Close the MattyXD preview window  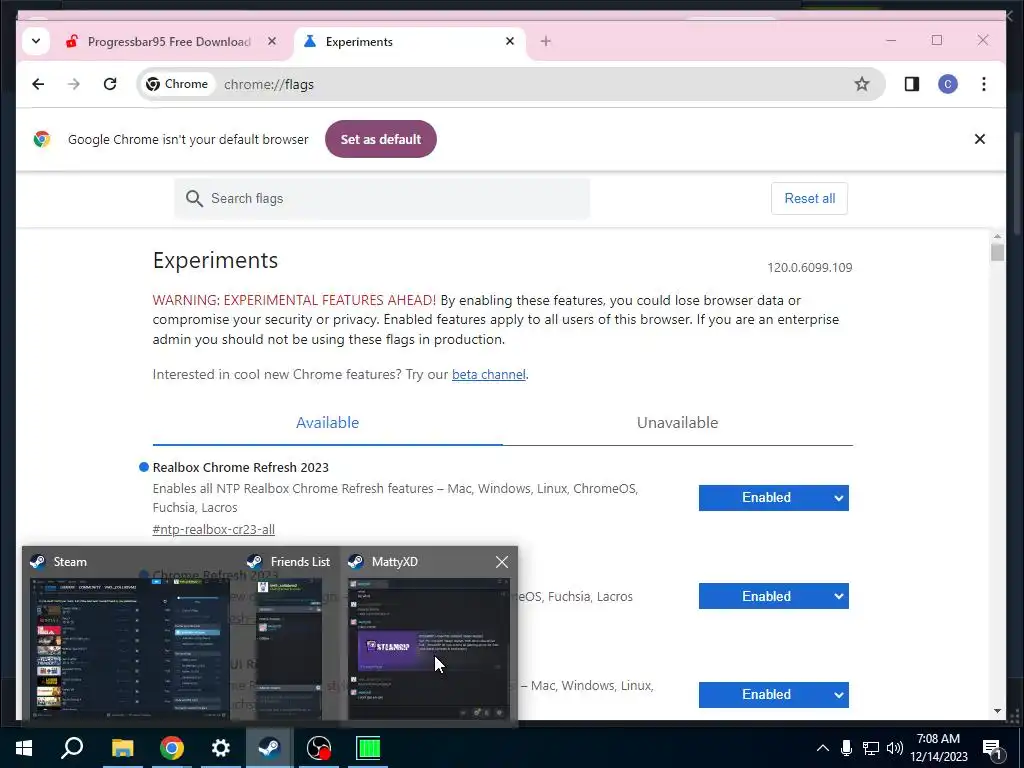pyautogui.click(x=502, y=562)
